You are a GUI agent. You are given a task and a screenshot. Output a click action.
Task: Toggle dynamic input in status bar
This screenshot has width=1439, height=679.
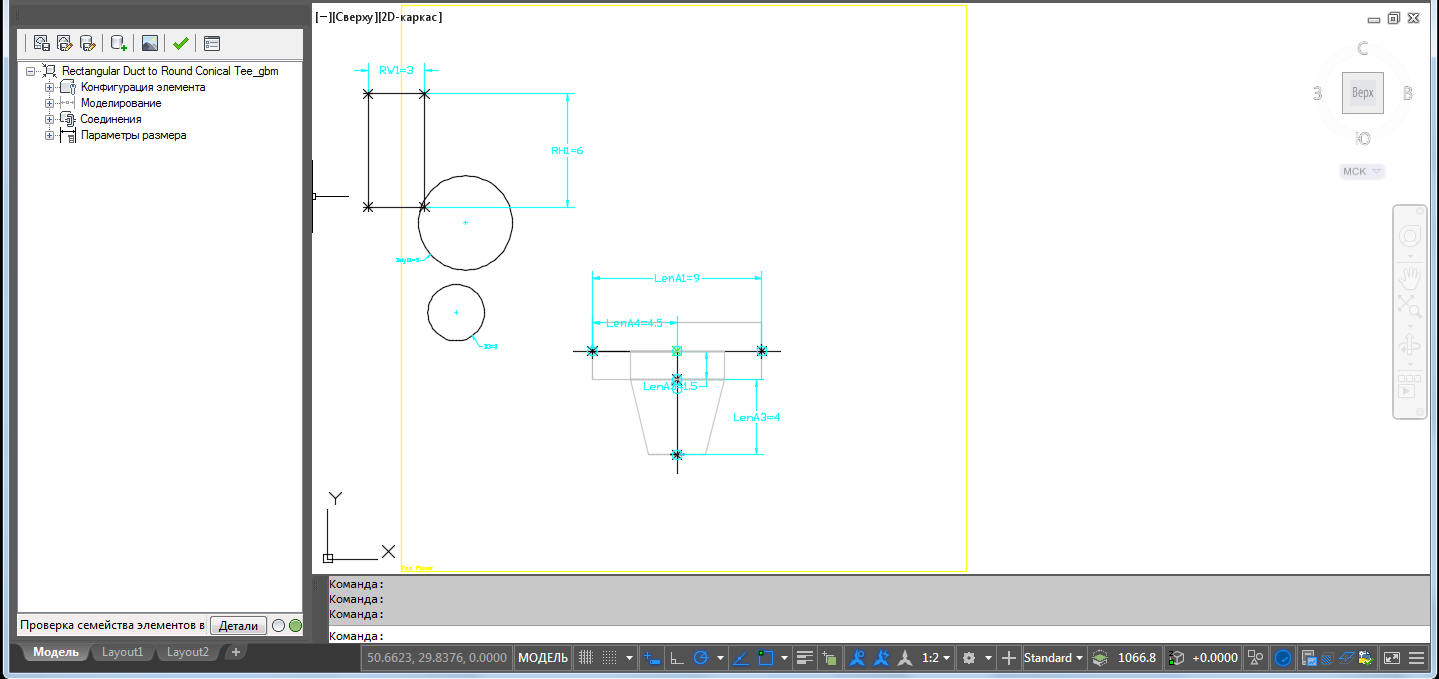pos(652,658)
